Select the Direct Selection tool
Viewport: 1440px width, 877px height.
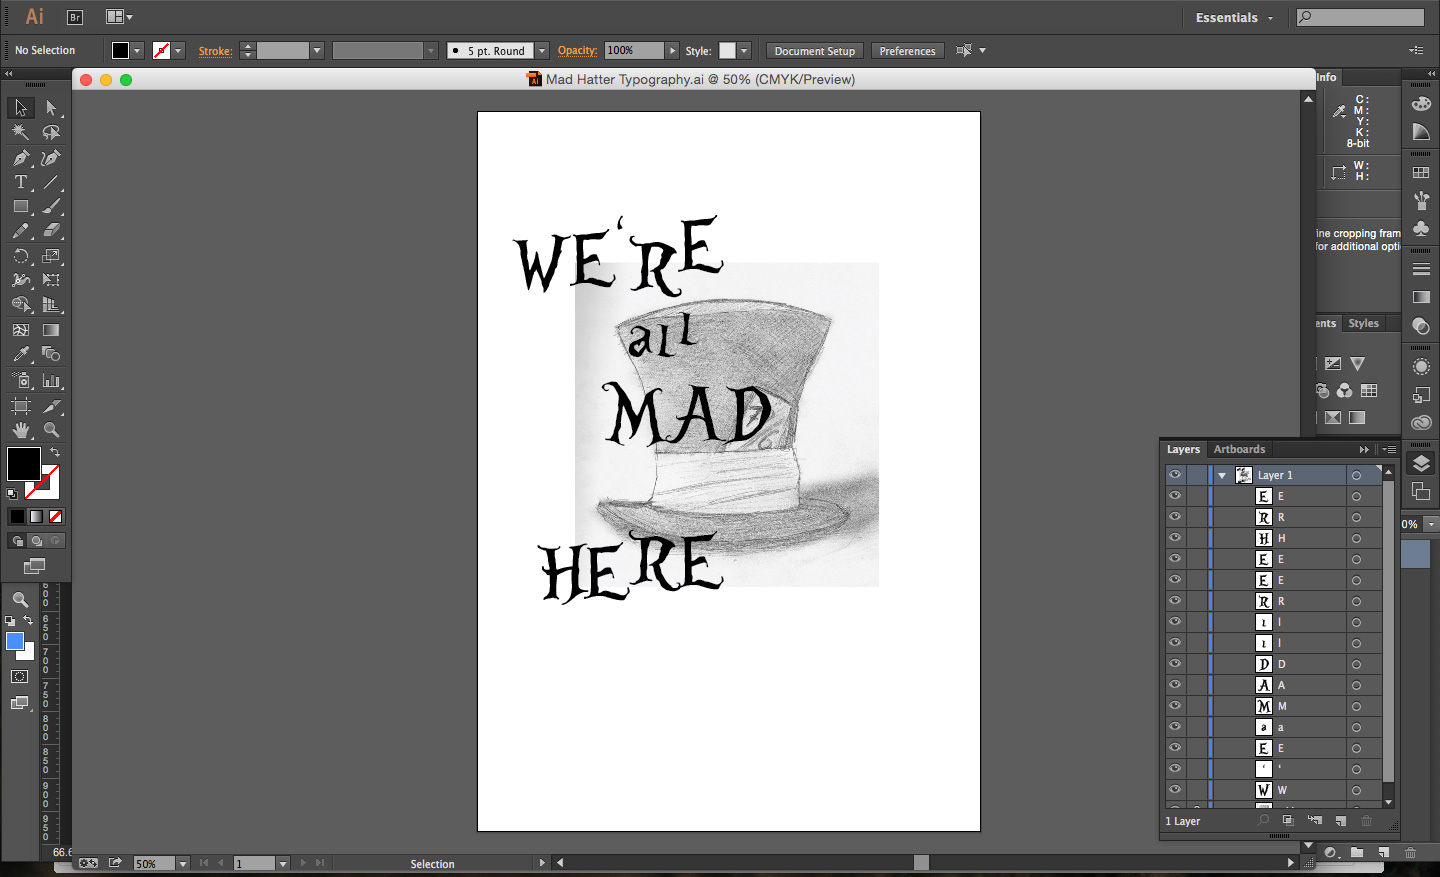pos(51,107)
